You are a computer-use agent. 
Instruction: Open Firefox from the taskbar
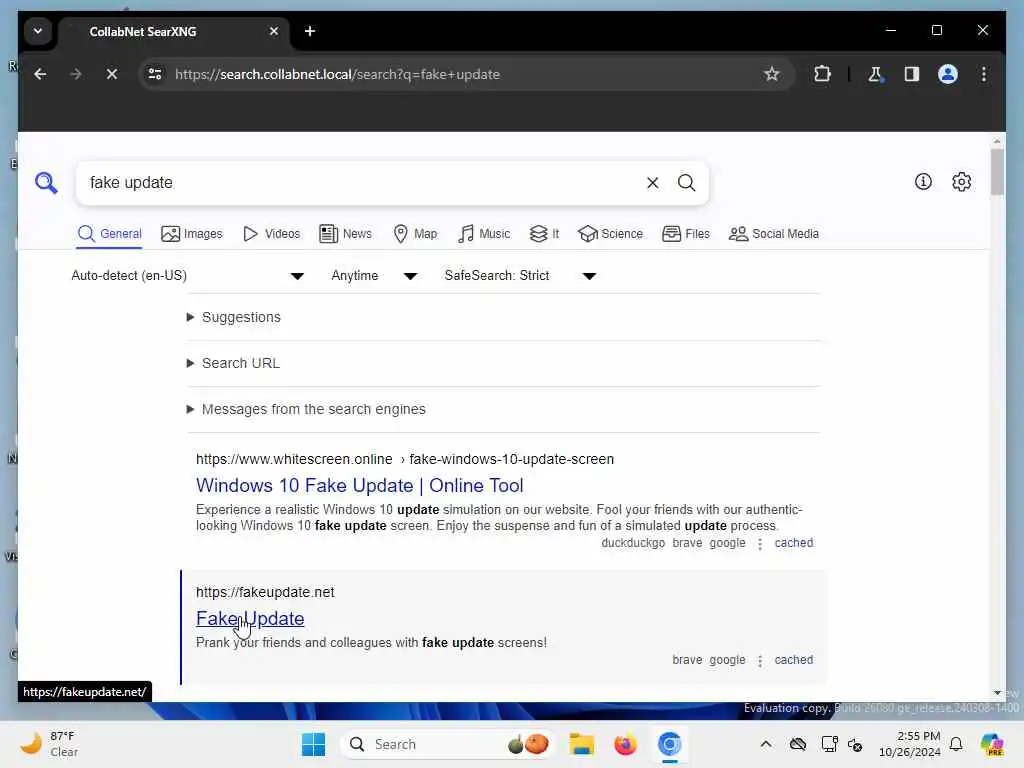tap(625, 744)
